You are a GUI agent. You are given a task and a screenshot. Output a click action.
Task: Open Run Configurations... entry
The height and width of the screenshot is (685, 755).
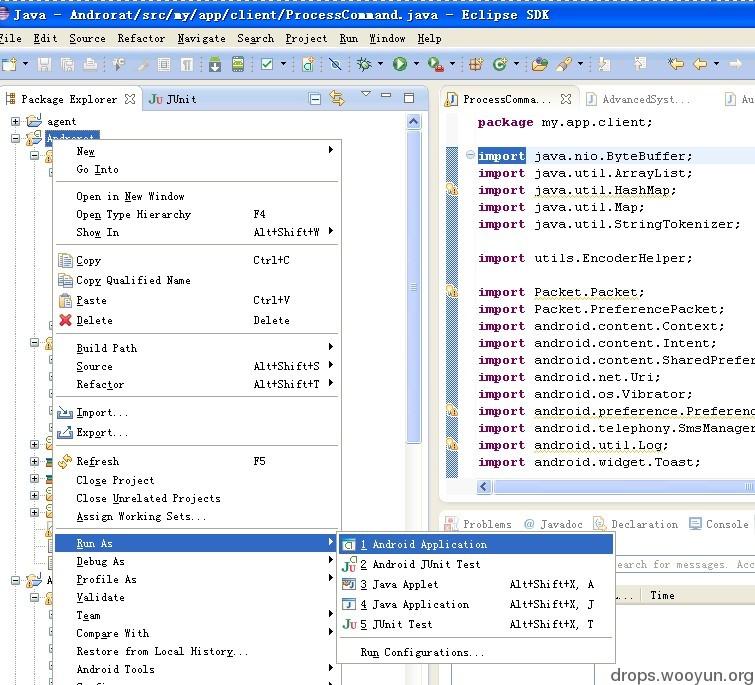[x=422, y=652]
